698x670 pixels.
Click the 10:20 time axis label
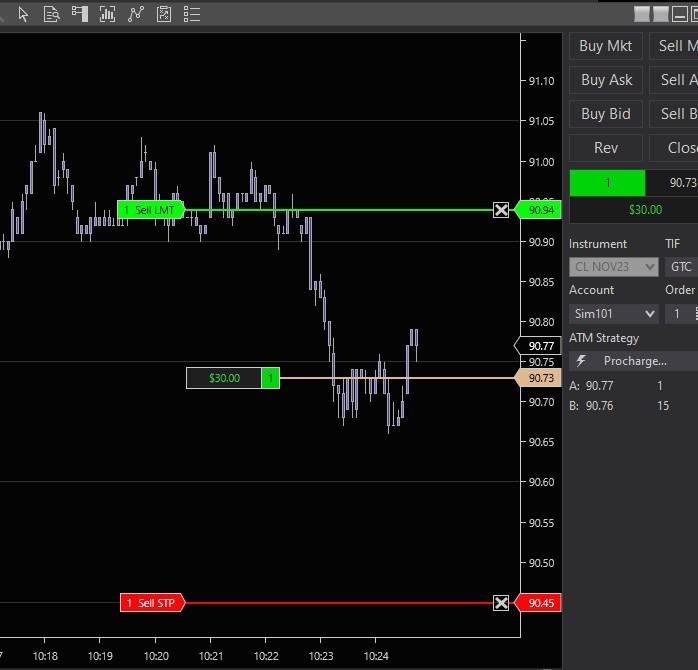point(156,656)
